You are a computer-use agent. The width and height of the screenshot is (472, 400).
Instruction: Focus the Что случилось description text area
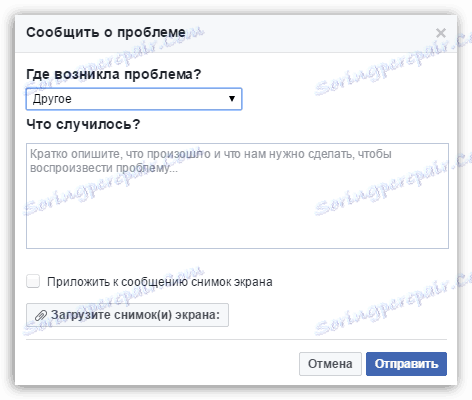237,196
